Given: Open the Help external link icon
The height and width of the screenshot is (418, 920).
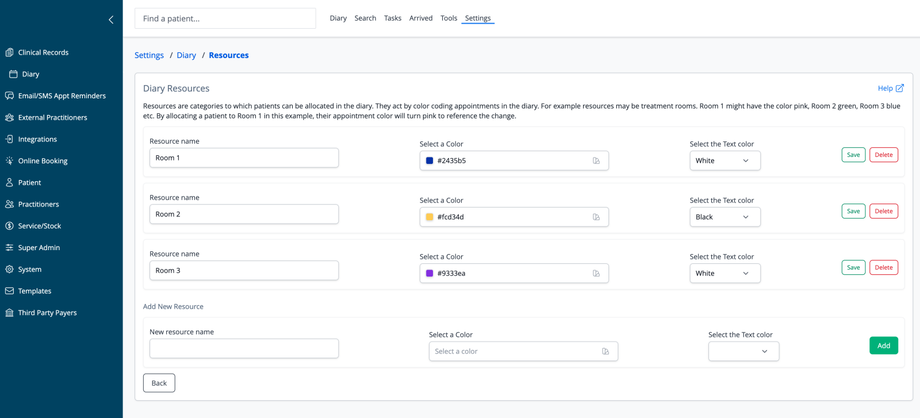Looking at the screenshot, I should point(899,88).
